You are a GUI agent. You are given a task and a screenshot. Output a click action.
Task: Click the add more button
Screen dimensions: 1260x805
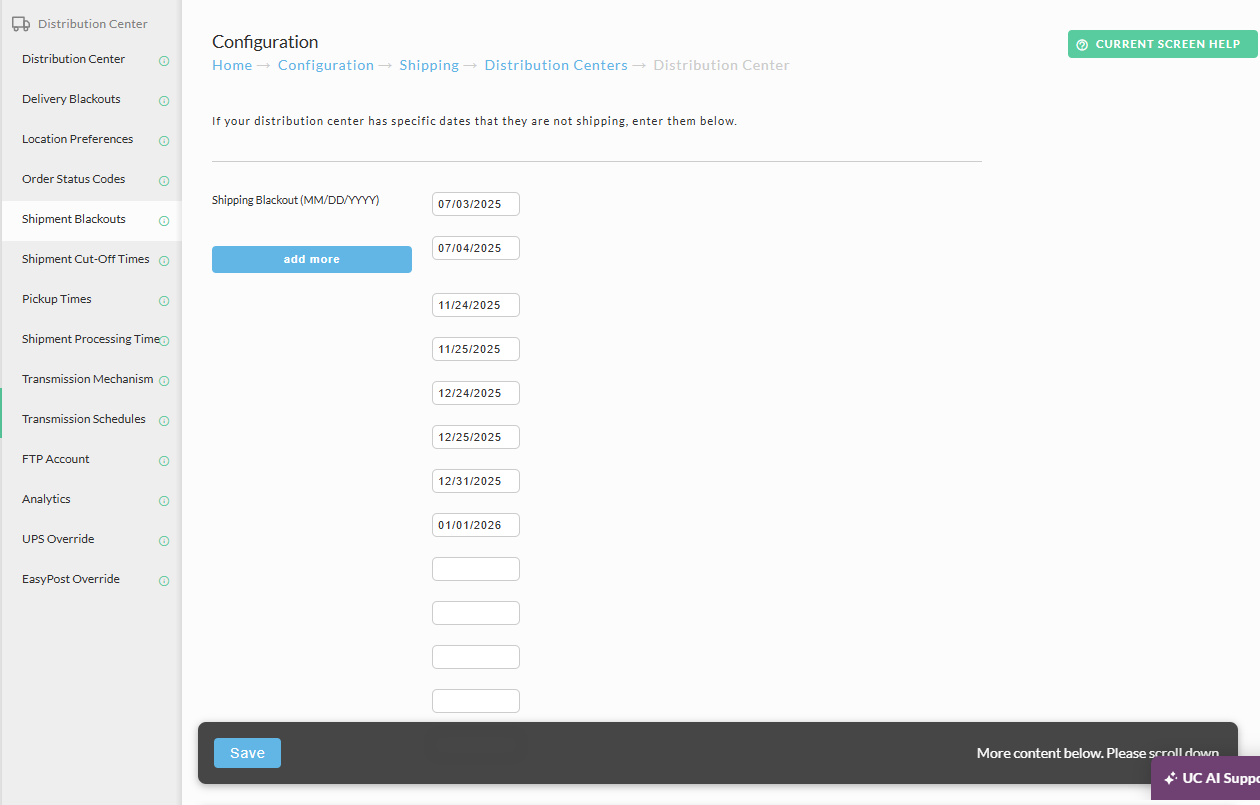tap(312, 259)
